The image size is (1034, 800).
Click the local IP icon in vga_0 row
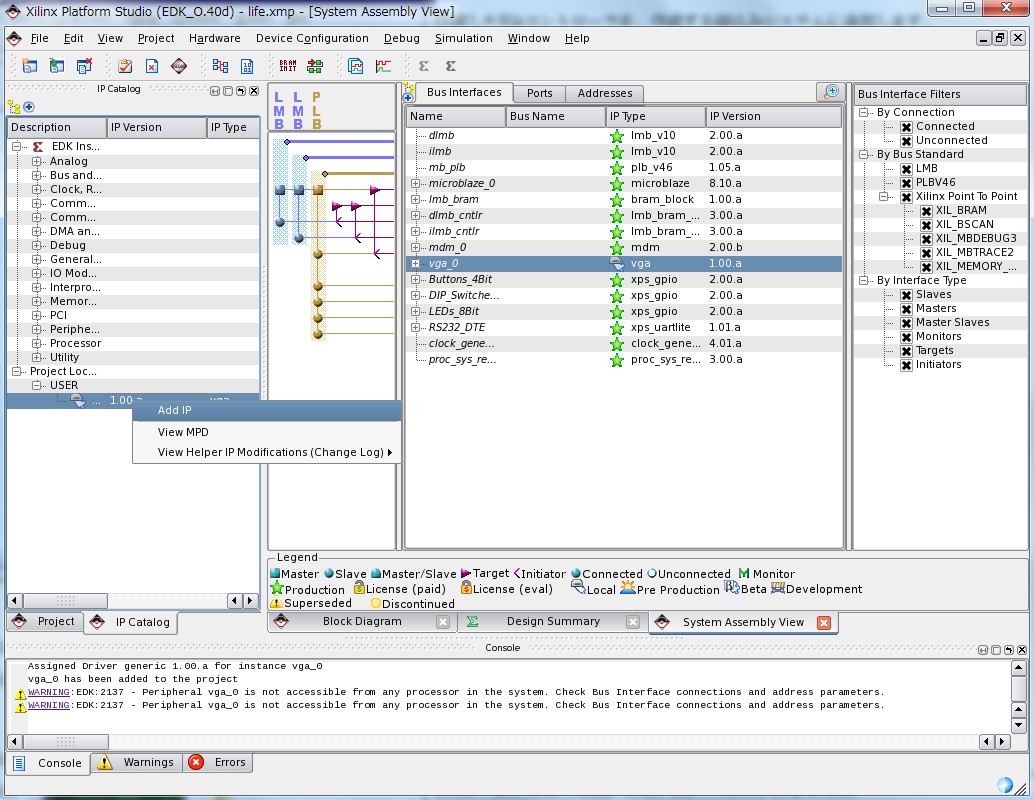pyautogui.click(x=616, y=263)
